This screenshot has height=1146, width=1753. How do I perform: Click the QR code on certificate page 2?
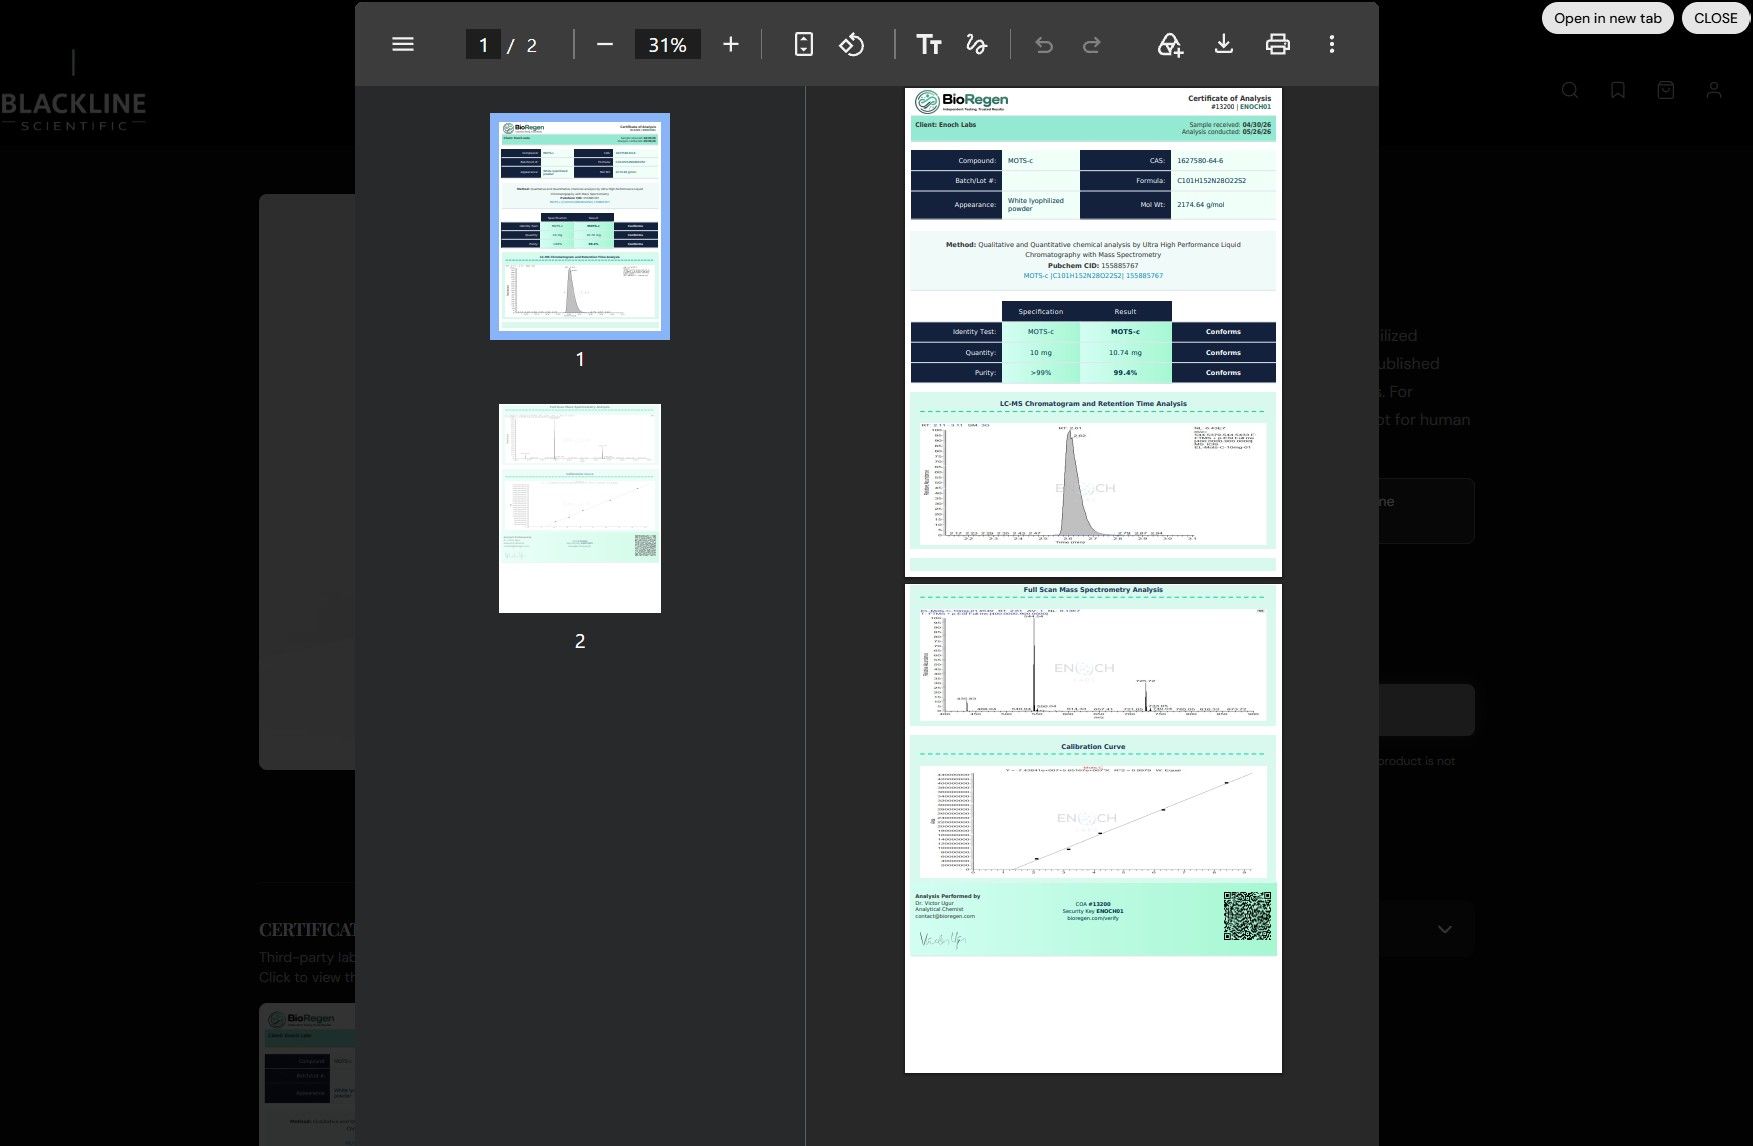pyautogui.click(x=1247, y=916)
